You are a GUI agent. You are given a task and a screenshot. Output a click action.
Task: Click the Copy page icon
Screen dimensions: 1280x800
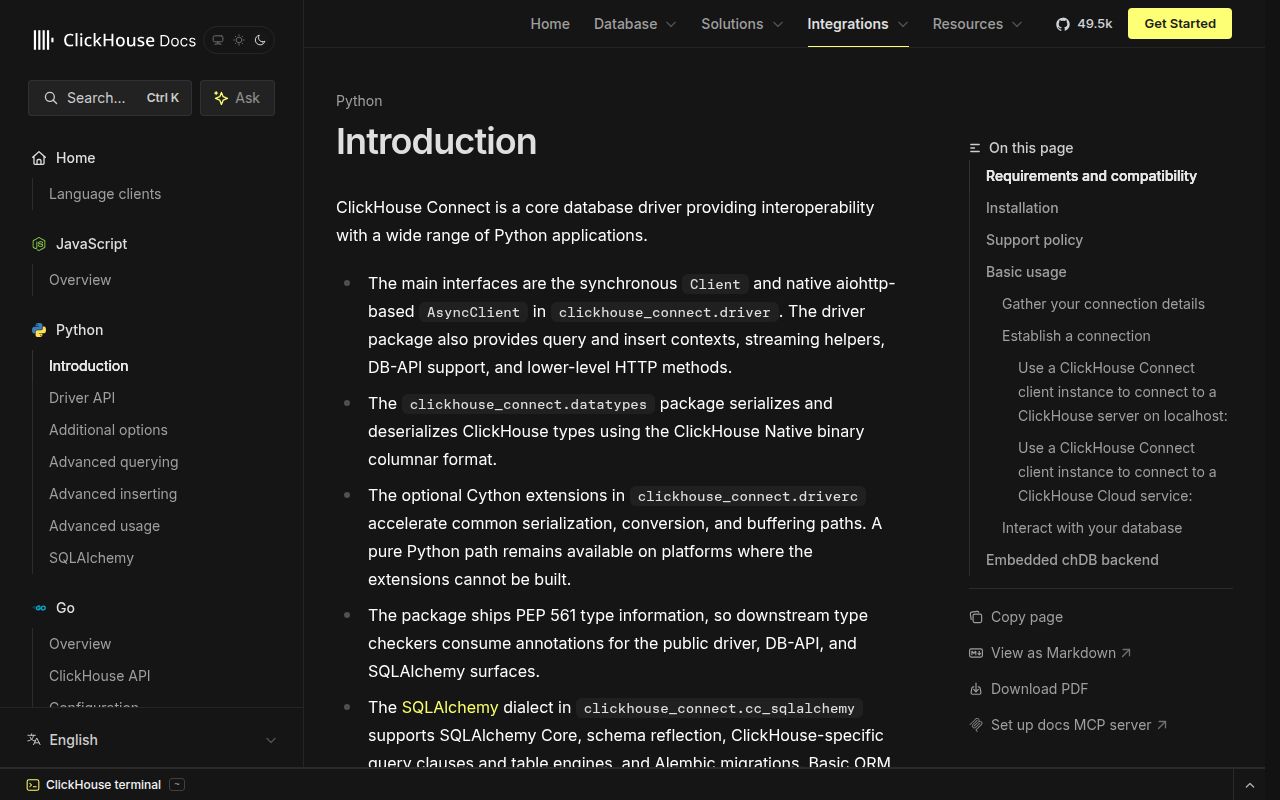click(x=976, y=617)
